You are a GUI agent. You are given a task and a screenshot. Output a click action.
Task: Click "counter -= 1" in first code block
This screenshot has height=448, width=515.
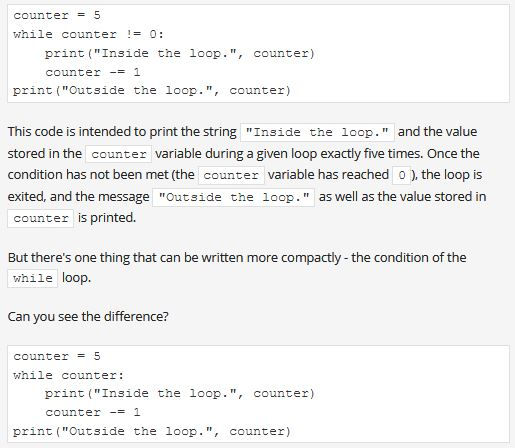pyautogui.click(x=93, y=72)
